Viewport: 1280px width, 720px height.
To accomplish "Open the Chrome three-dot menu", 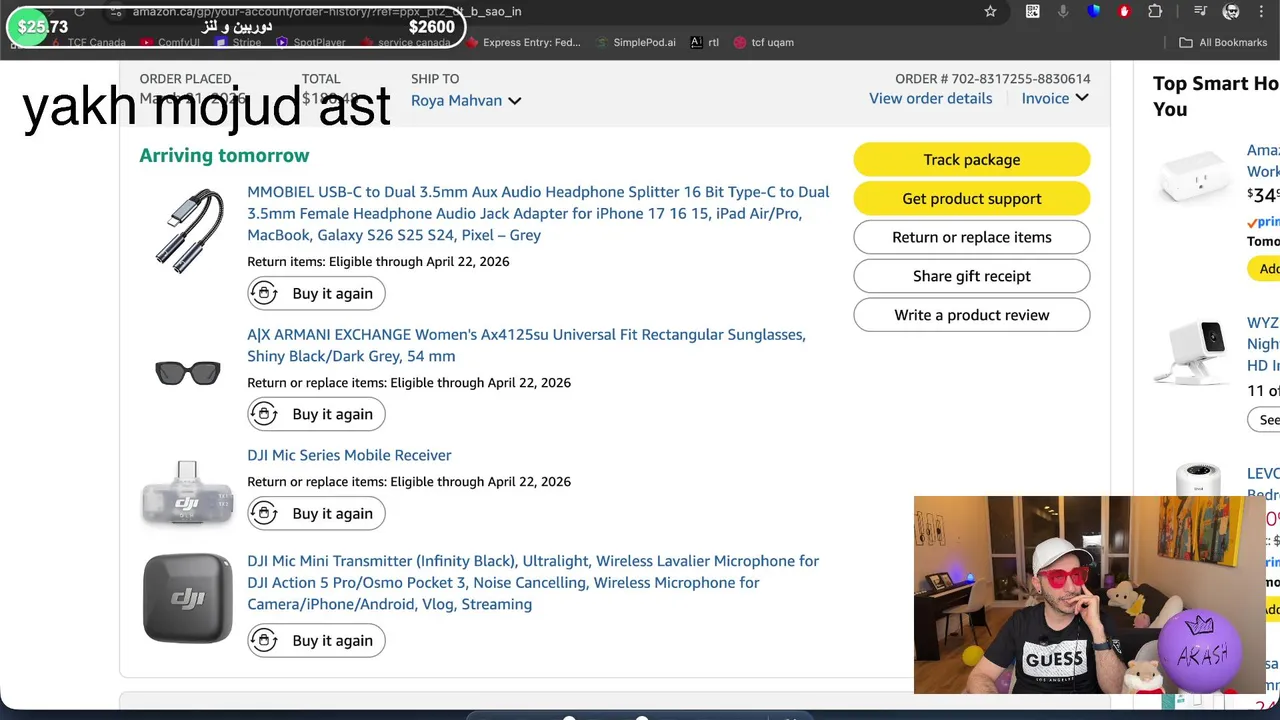I will click(1262, 11).
